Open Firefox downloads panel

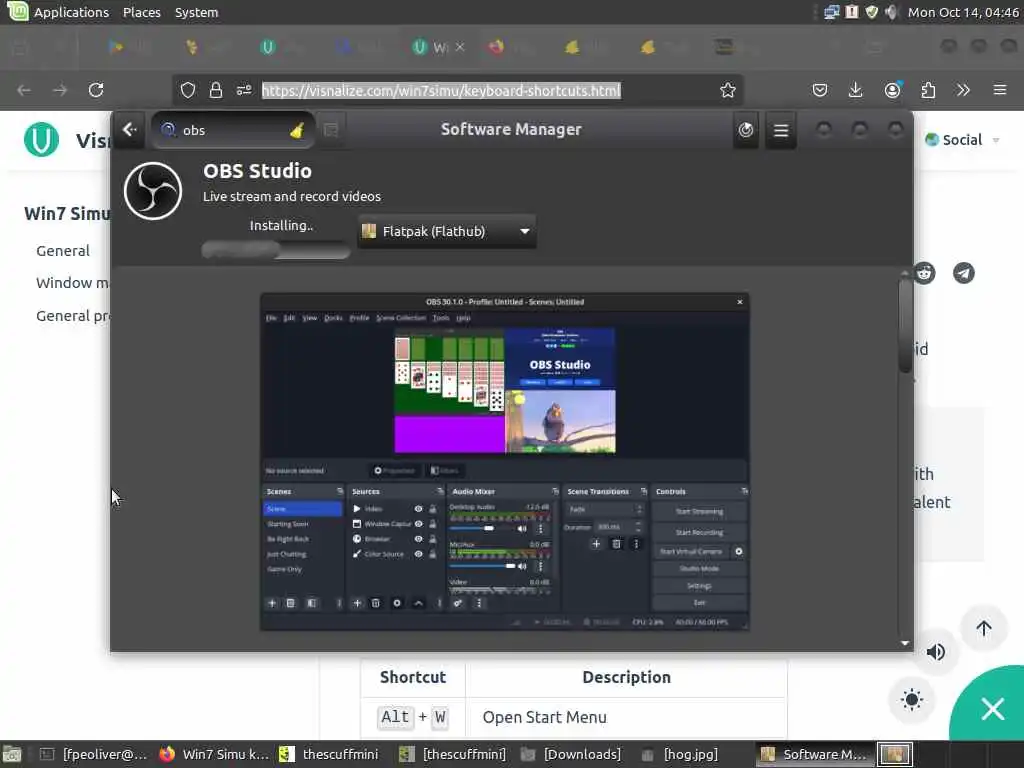856,90
